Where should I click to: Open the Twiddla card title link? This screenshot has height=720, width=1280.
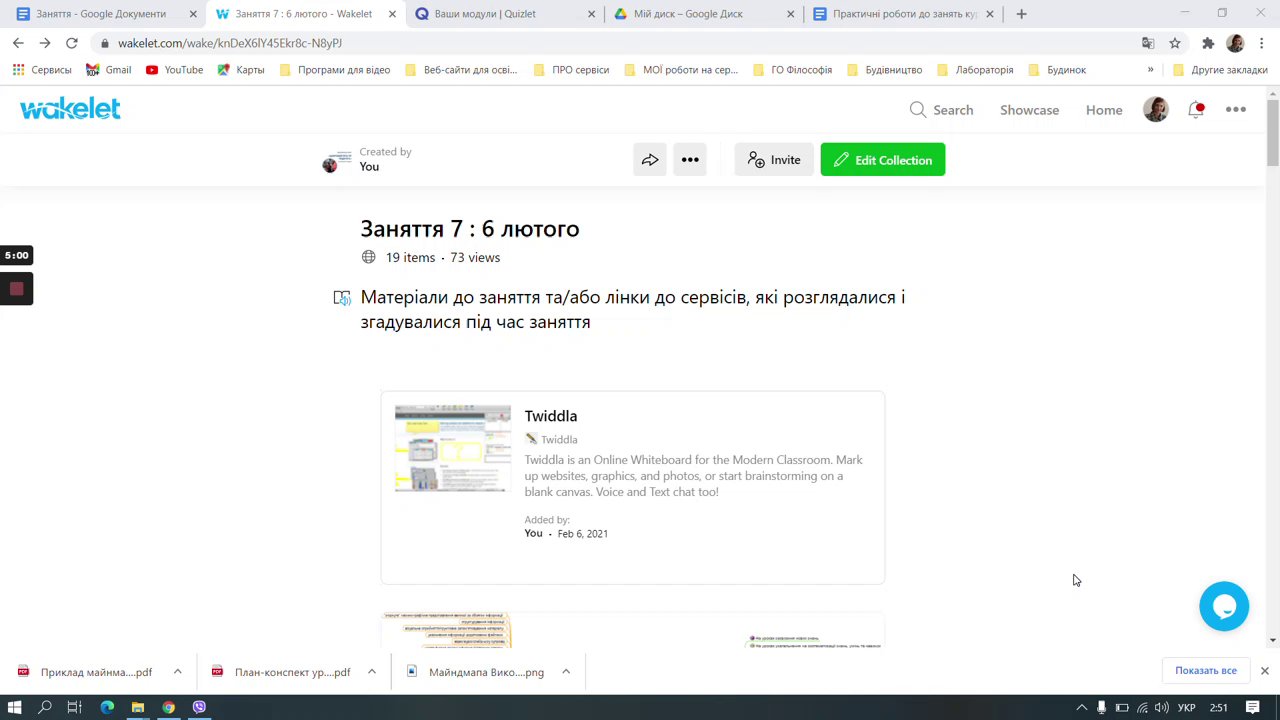click(551, 416)
